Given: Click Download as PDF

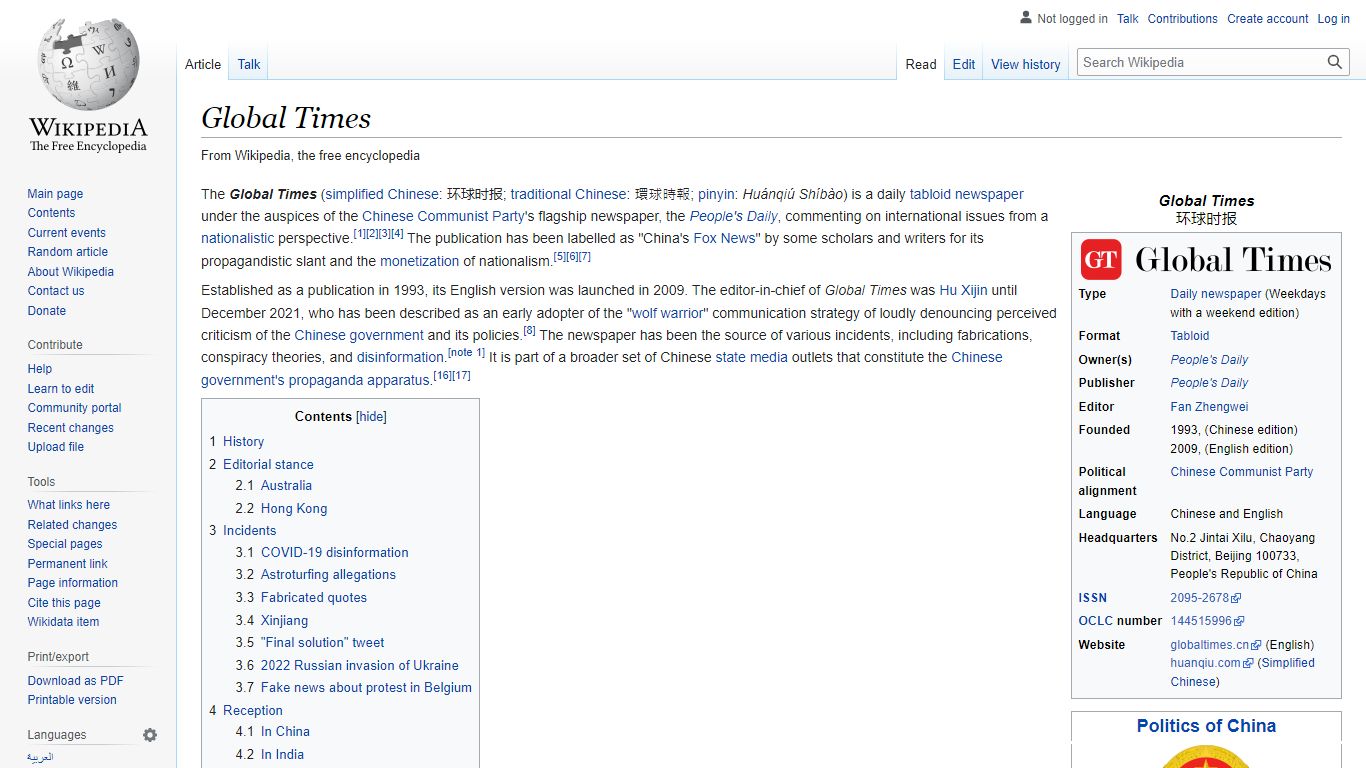Looking at the screenshot, I should point(75,681).
